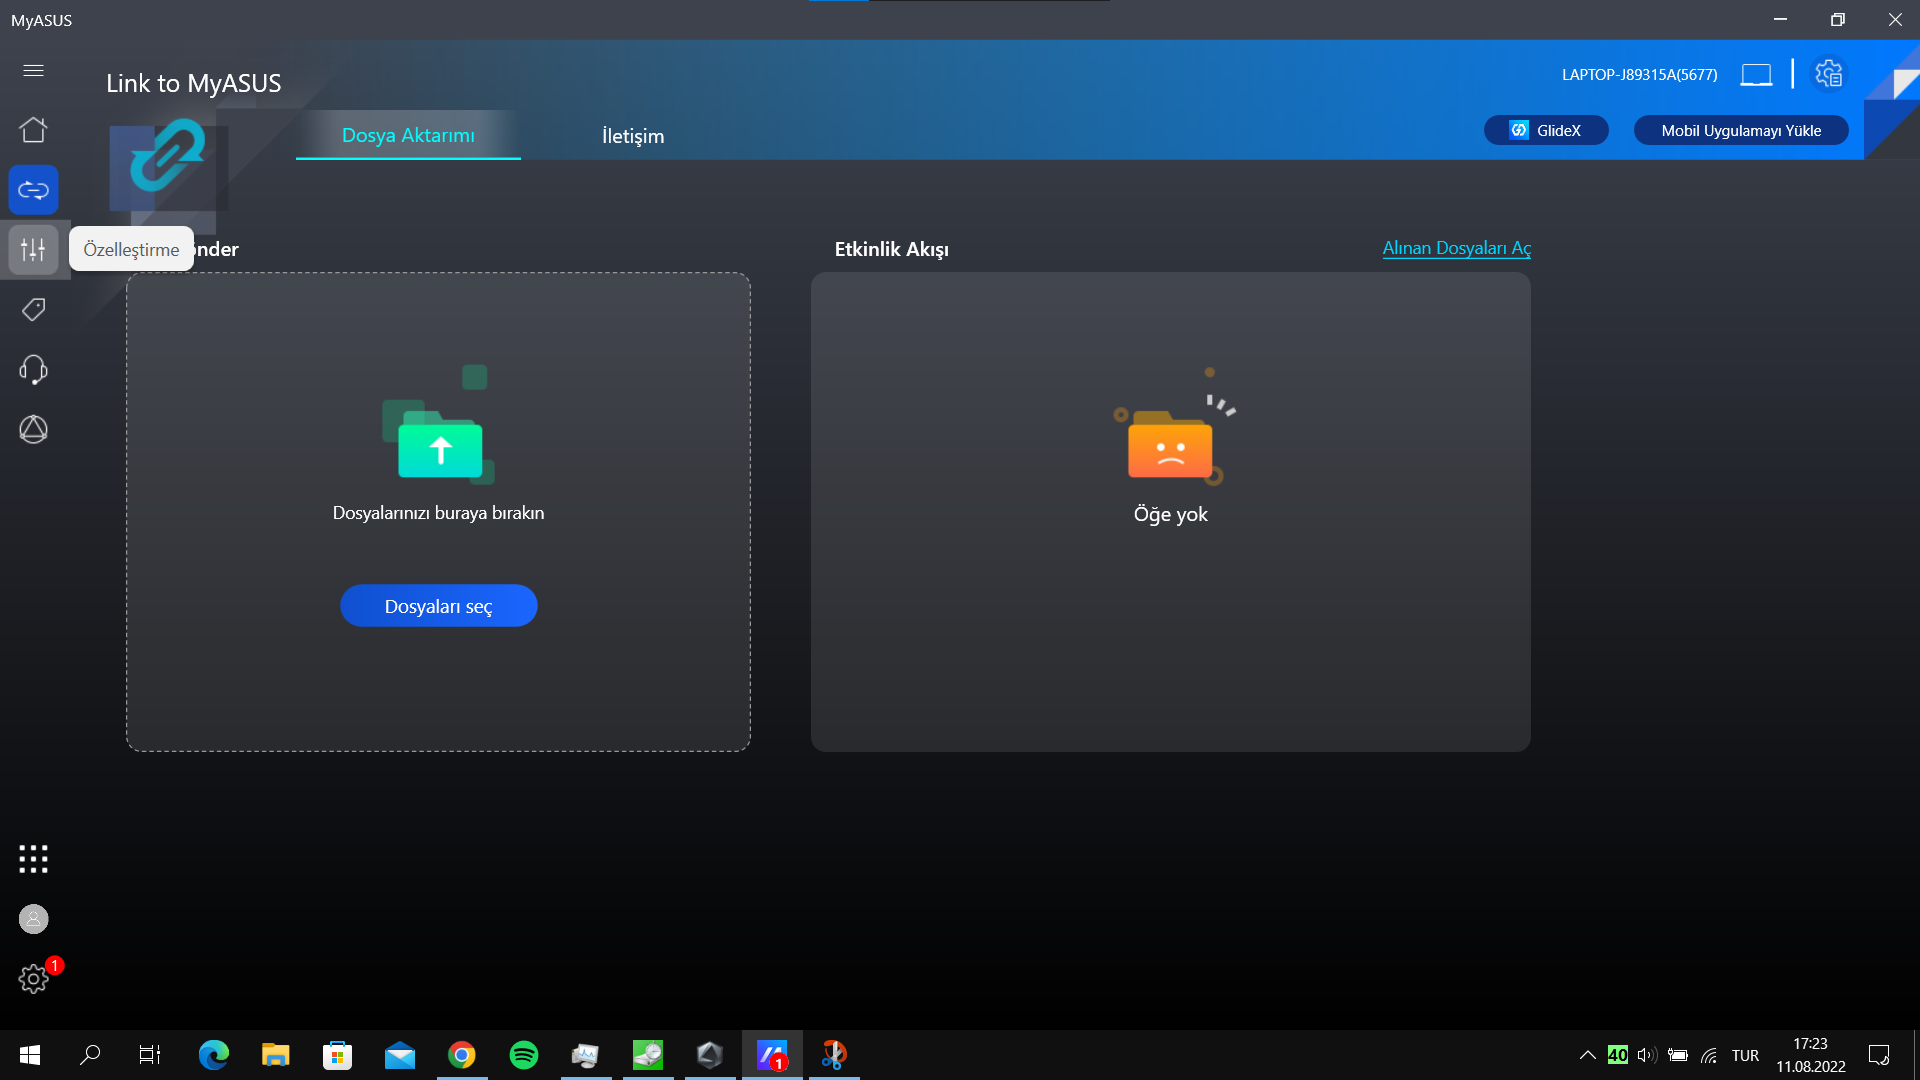Open the Alınan Dosyaları Aç link
Image resolution: width=1920 pixels, height=1080 pixels.
pos(1456,248)
